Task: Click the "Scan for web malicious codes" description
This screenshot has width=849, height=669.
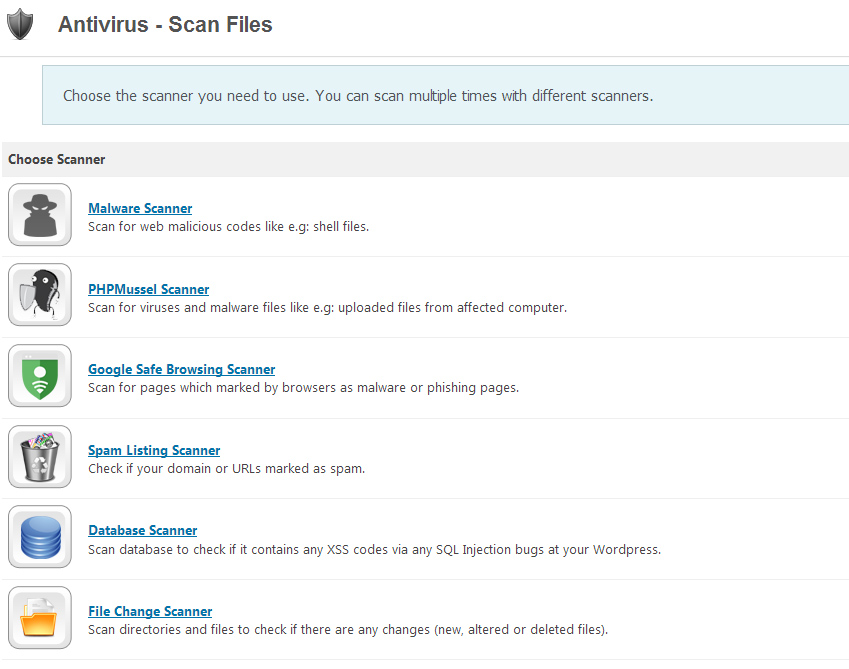Action: pyautogui.click(x=228, y=227)
